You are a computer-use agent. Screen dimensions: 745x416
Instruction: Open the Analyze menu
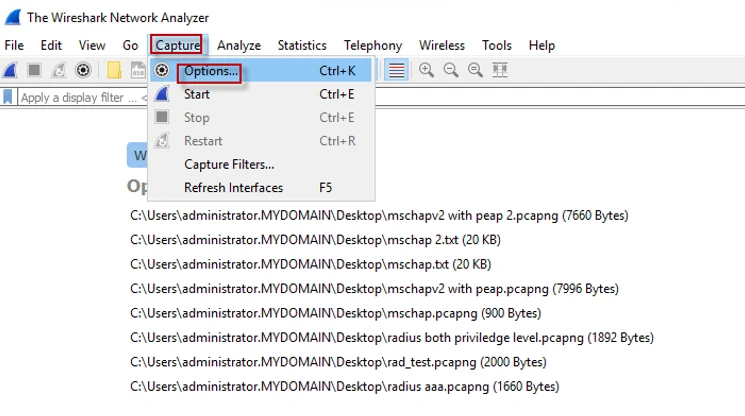click(239, 45)
